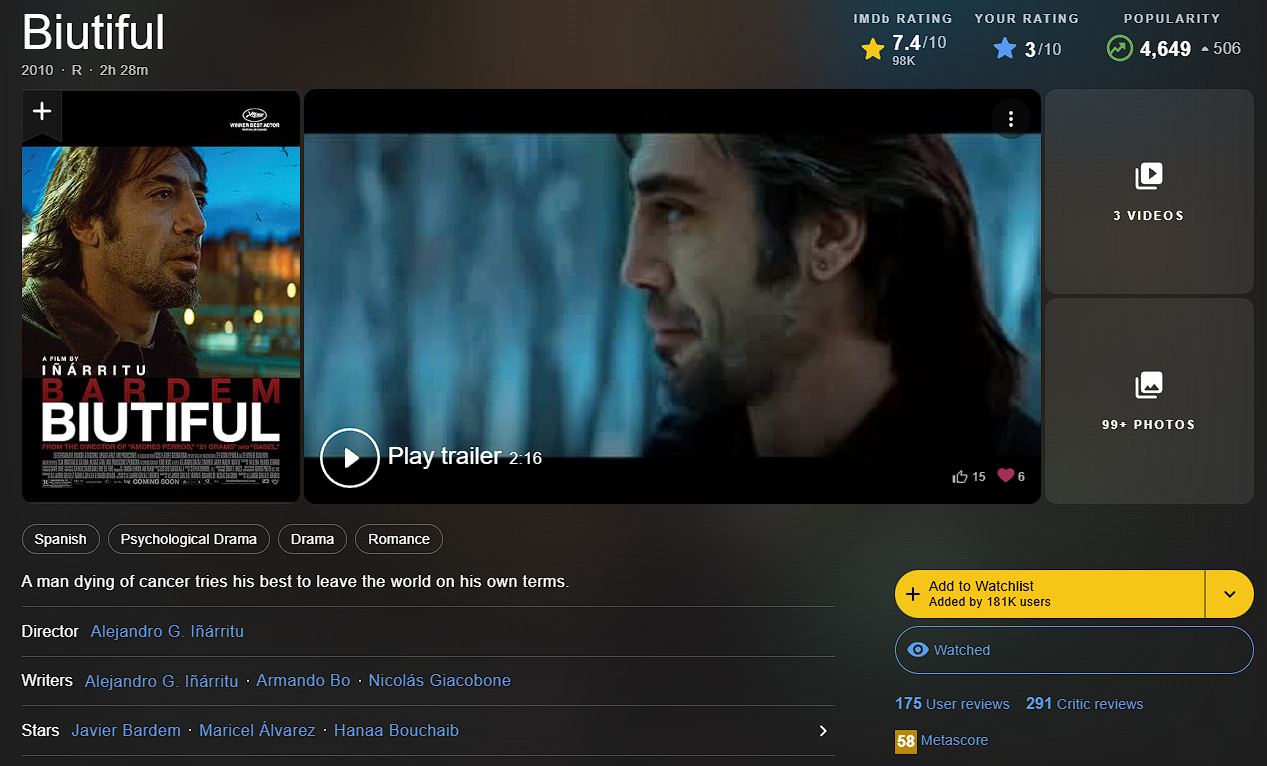Open writer Nicolás Giacobone link

[x=440, y=680]
